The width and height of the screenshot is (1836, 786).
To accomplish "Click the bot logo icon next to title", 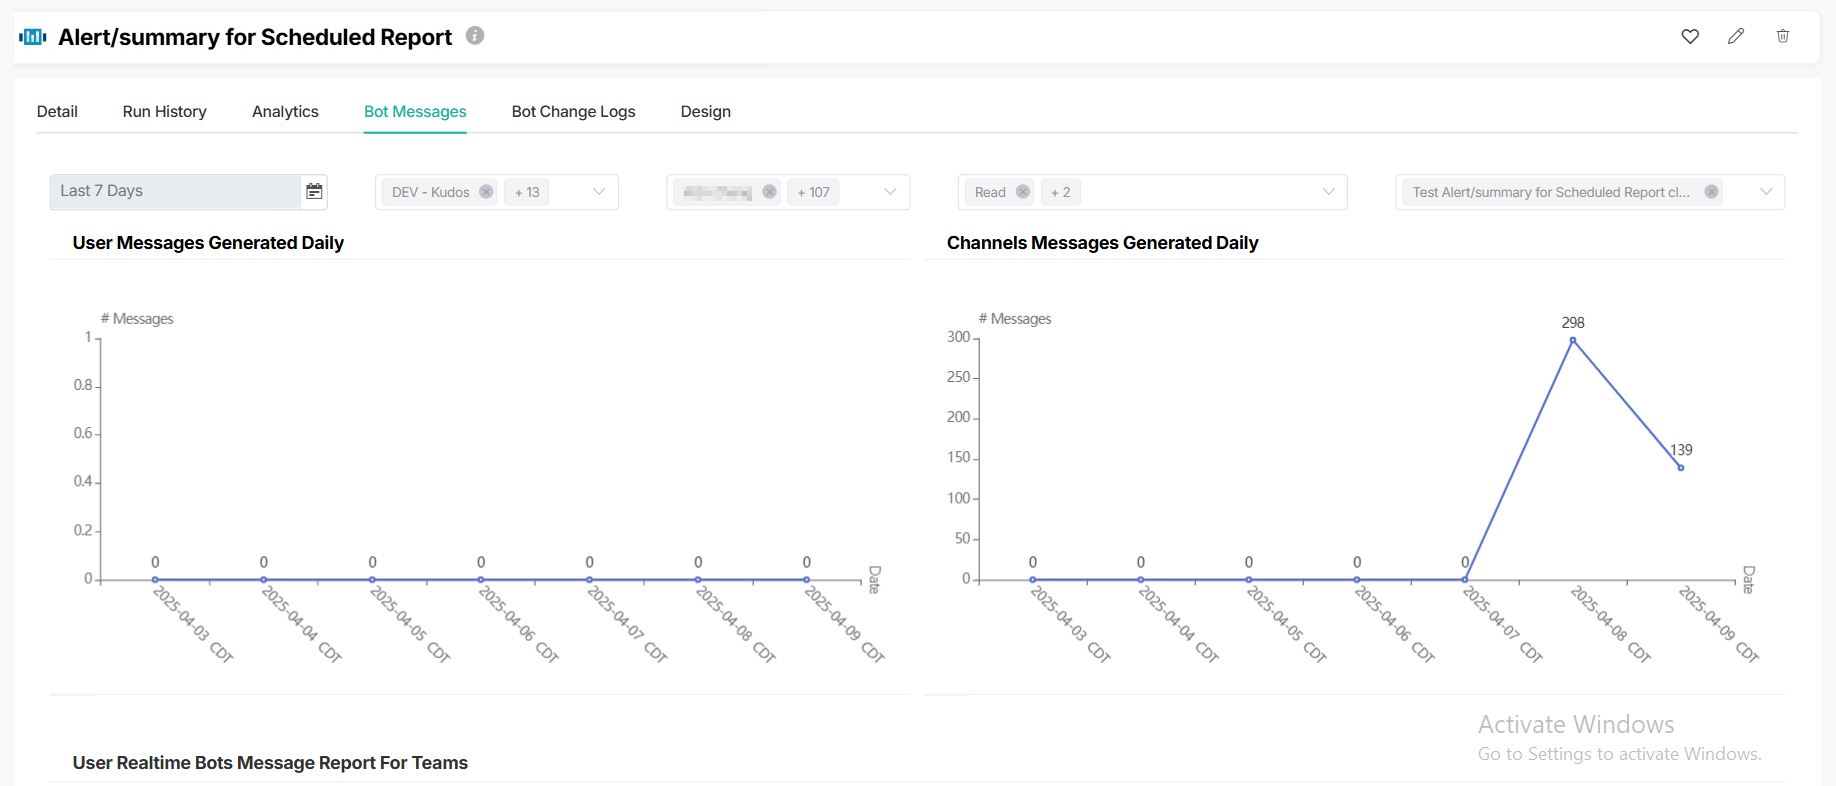I will click(33, 37).
